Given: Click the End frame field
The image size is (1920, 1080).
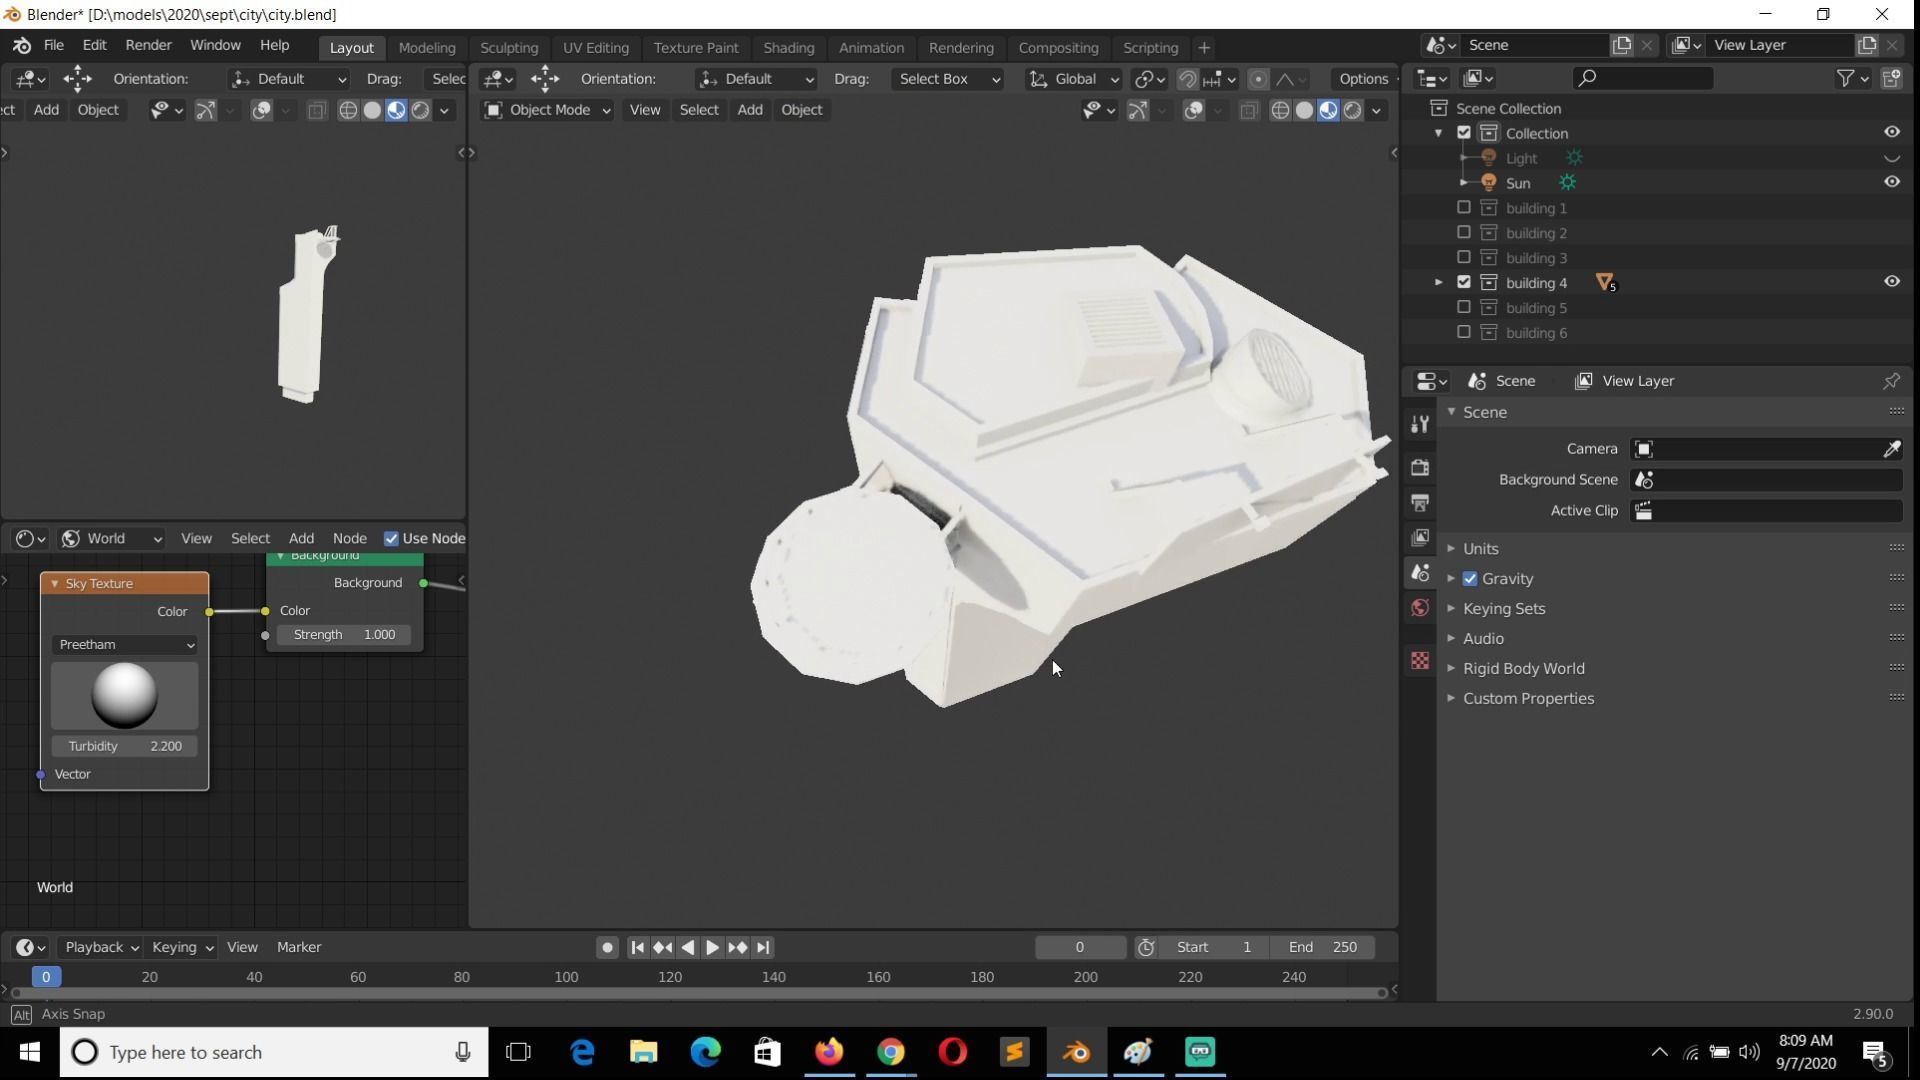Looking at the screenshot, I should [1322, 947].
